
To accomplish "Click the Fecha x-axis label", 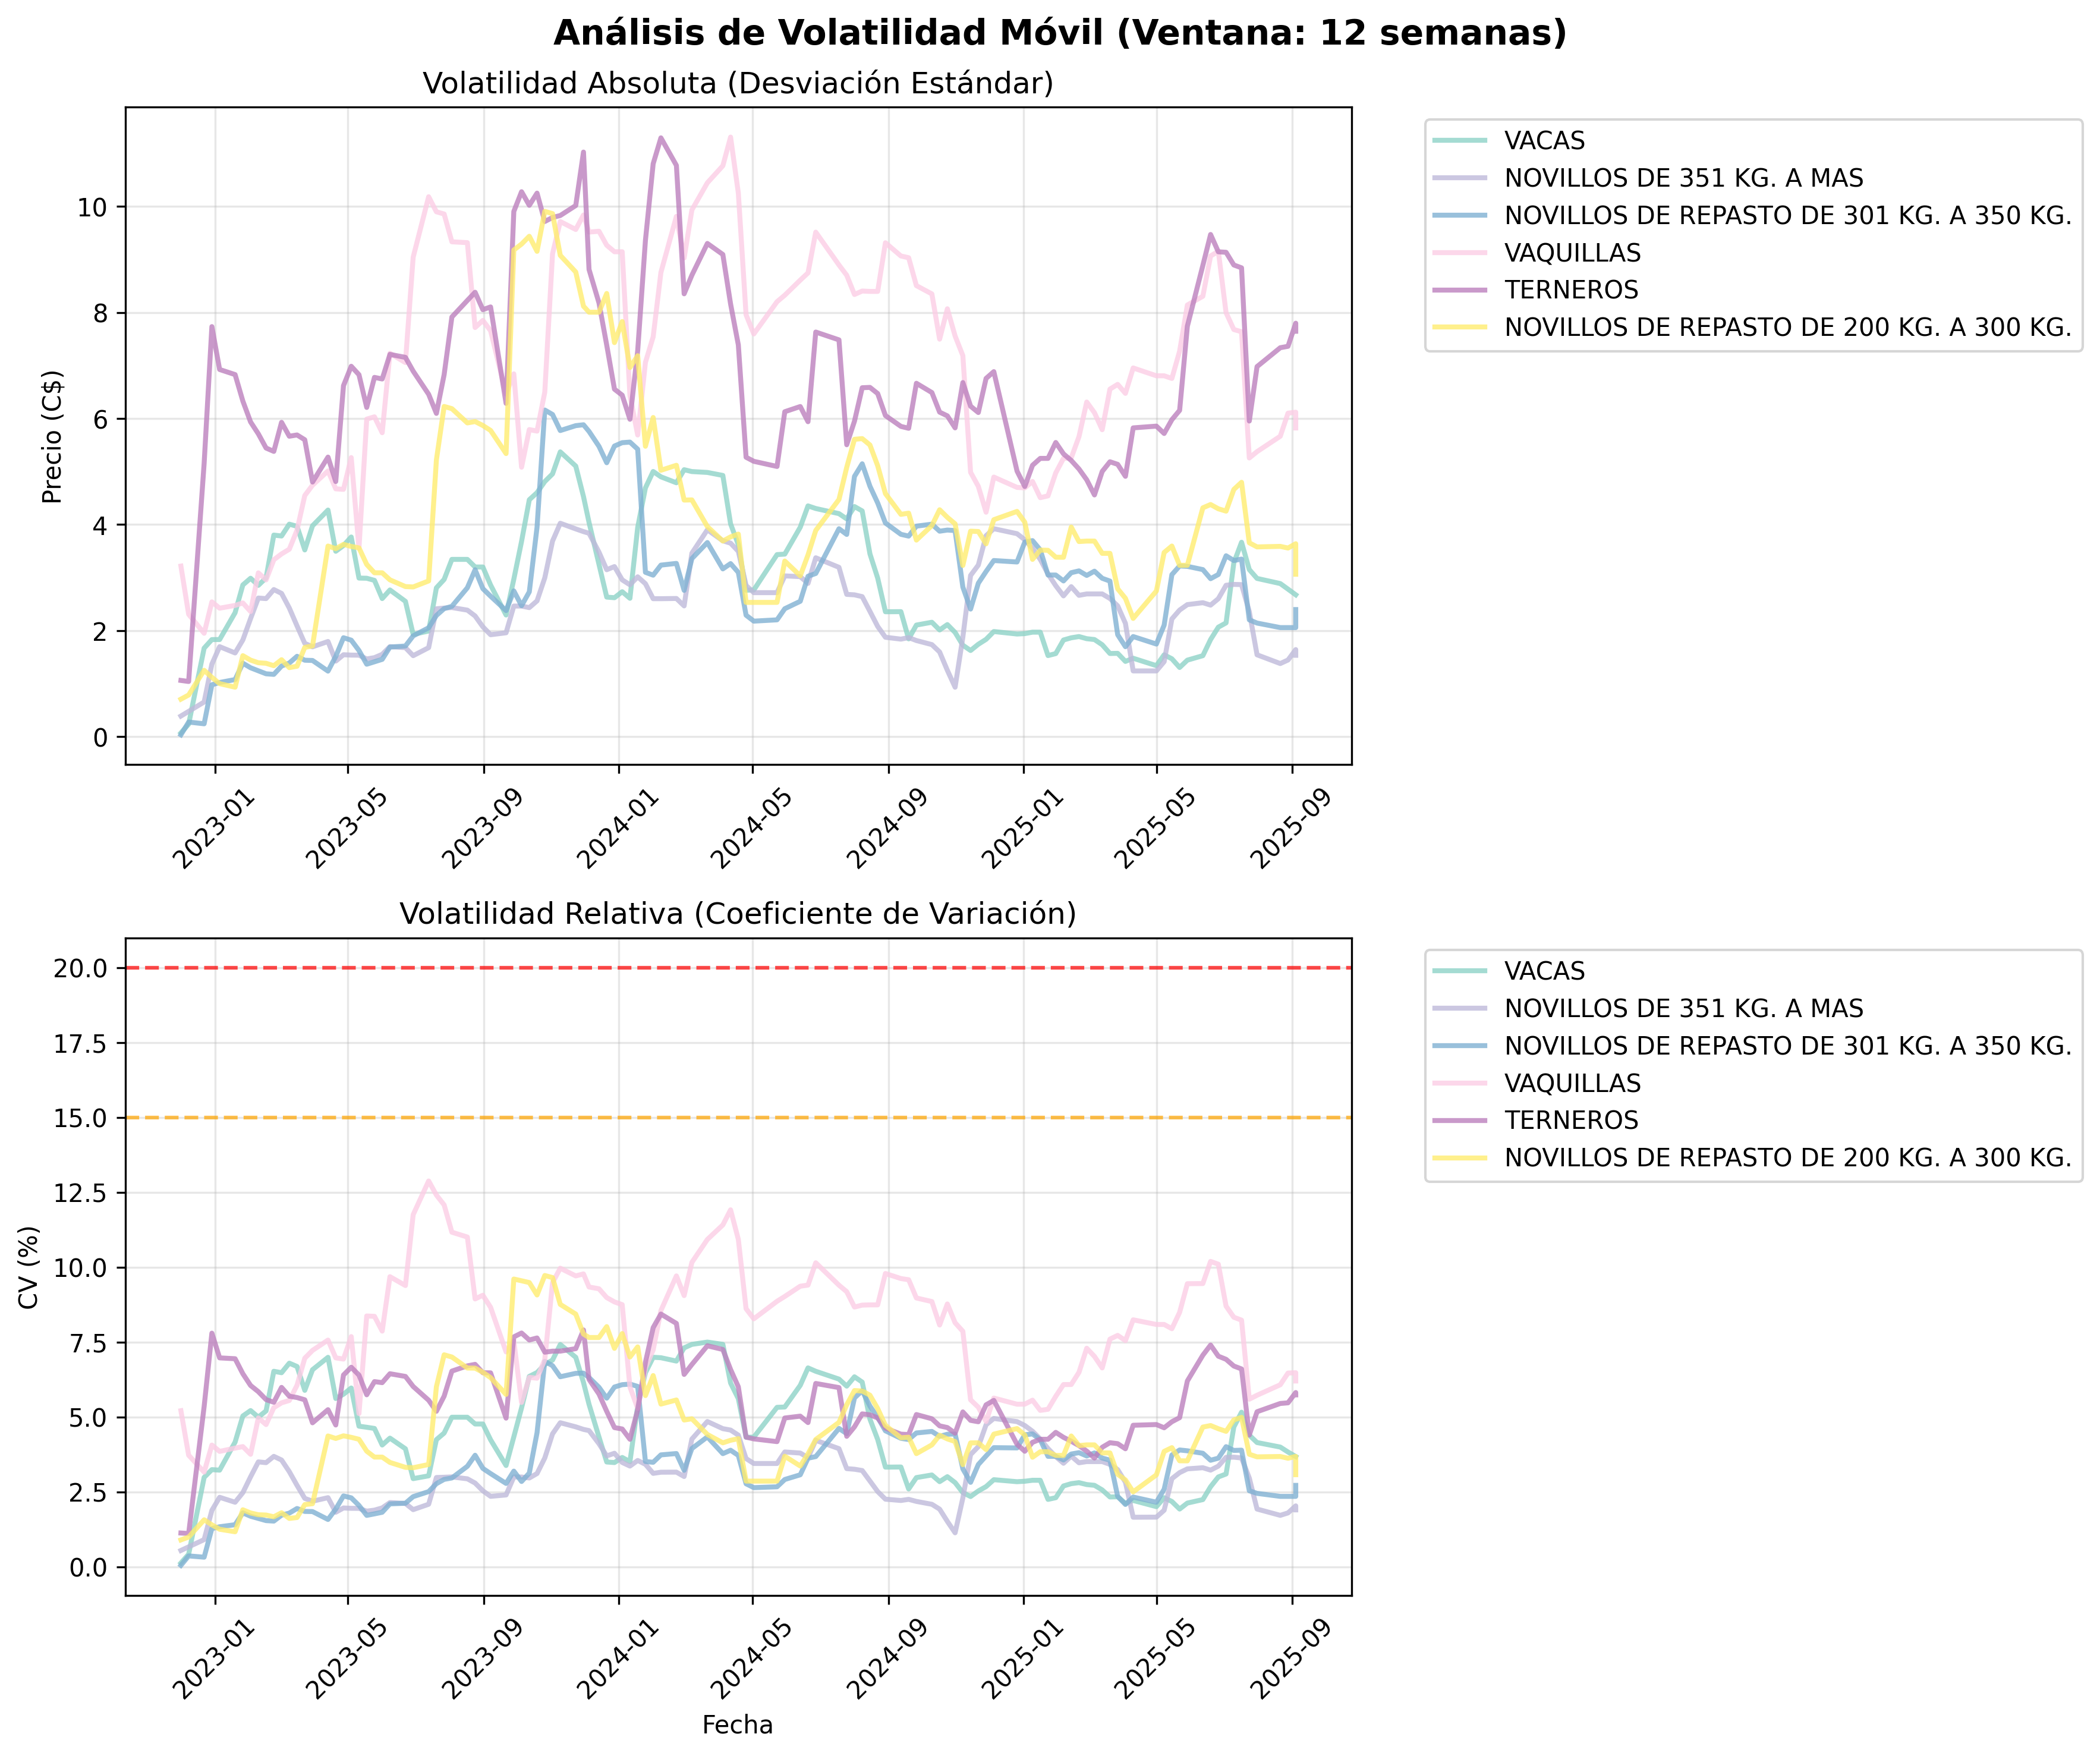I will coord(737,1725).
